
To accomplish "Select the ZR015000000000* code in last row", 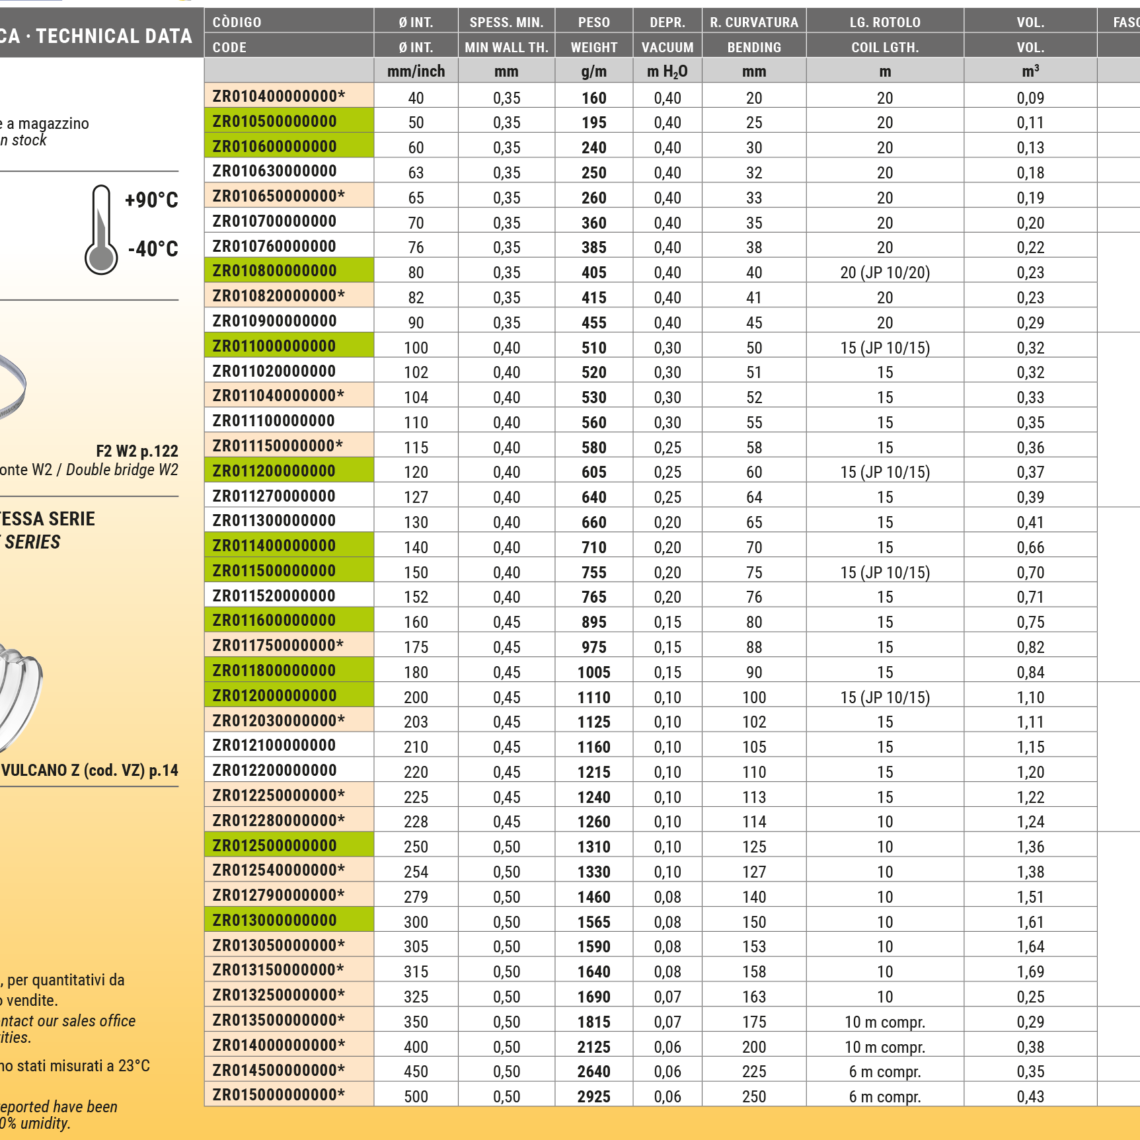I will click(289, 1095).
